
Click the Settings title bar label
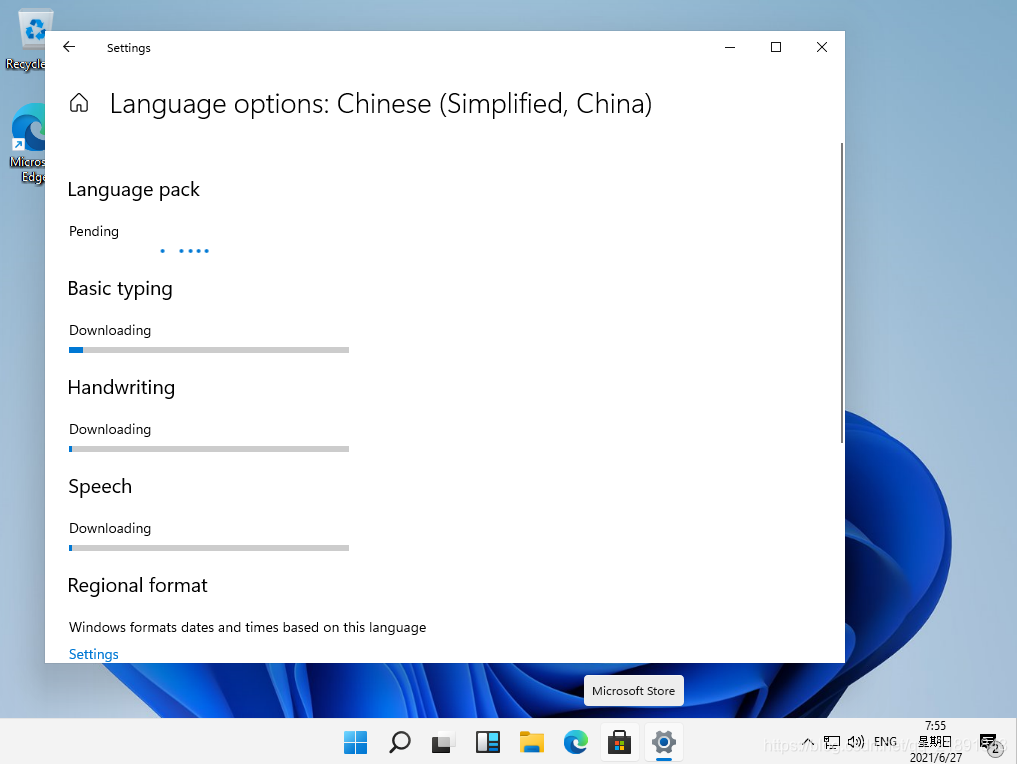[128, 48]
